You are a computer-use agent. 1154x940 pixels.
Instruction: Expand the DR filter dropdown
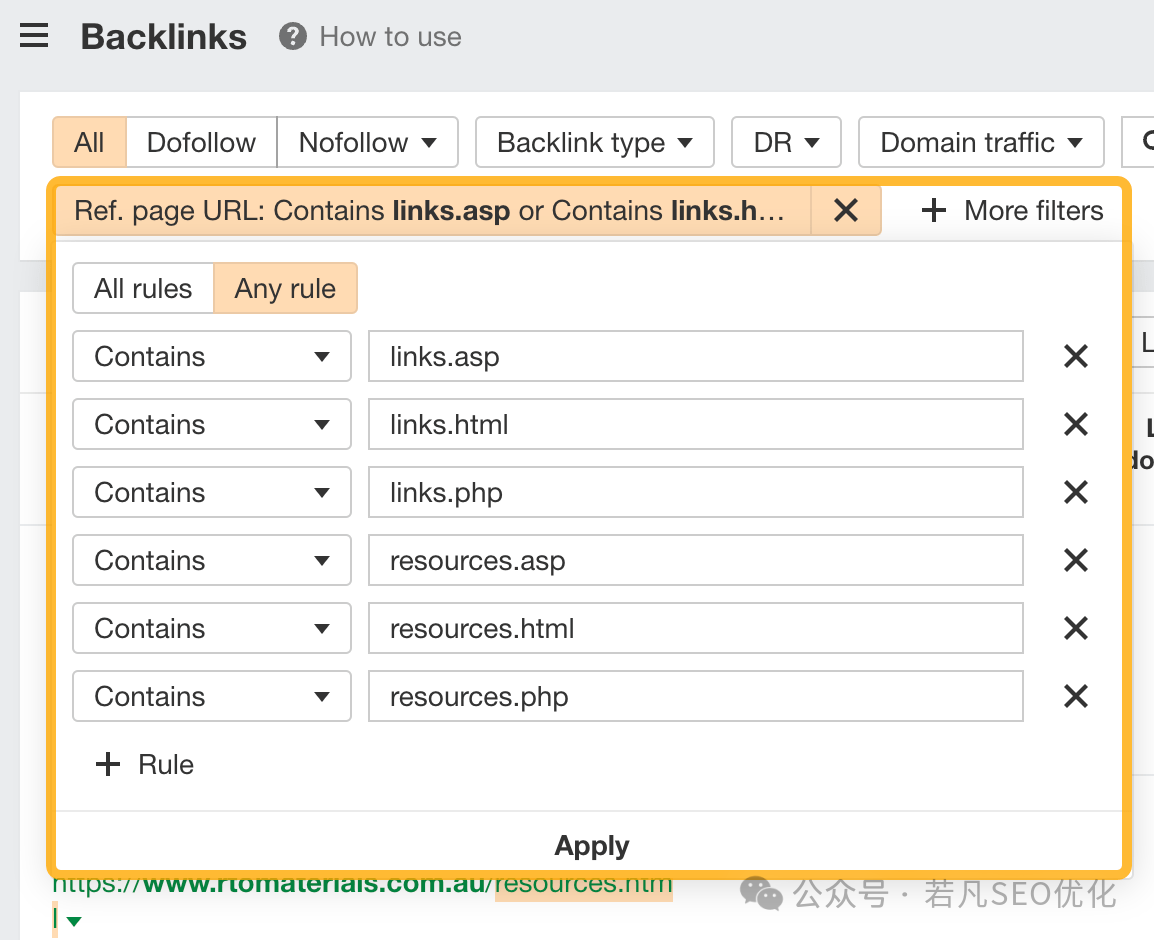click(786, 142)
